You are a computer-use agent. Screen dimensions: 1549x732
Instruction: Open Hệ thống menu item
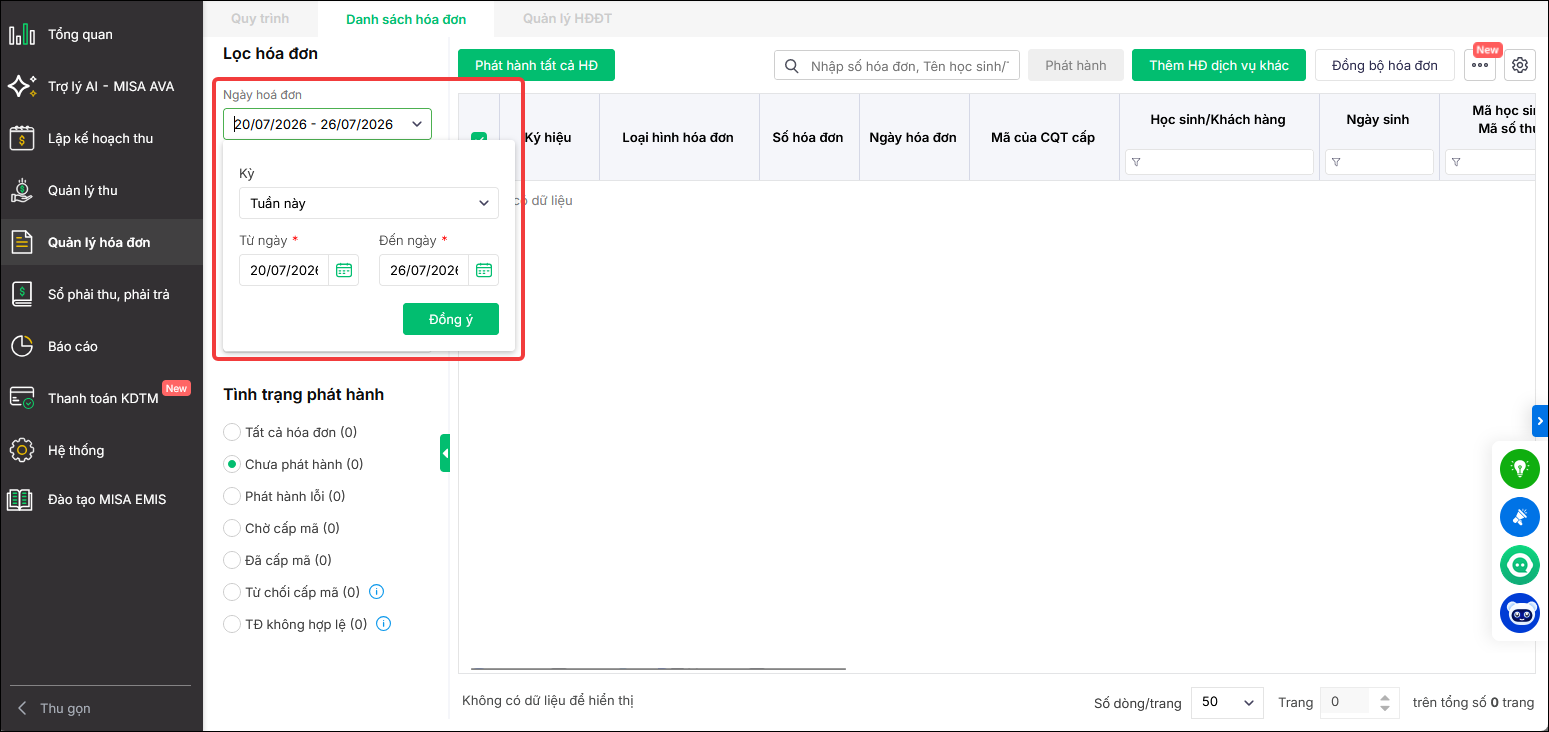coord(101,451)
